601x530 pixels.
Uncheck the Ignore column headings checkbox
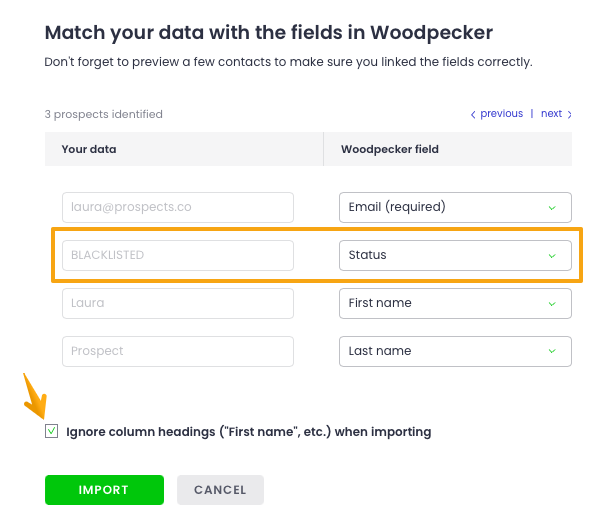pos(52,432)
